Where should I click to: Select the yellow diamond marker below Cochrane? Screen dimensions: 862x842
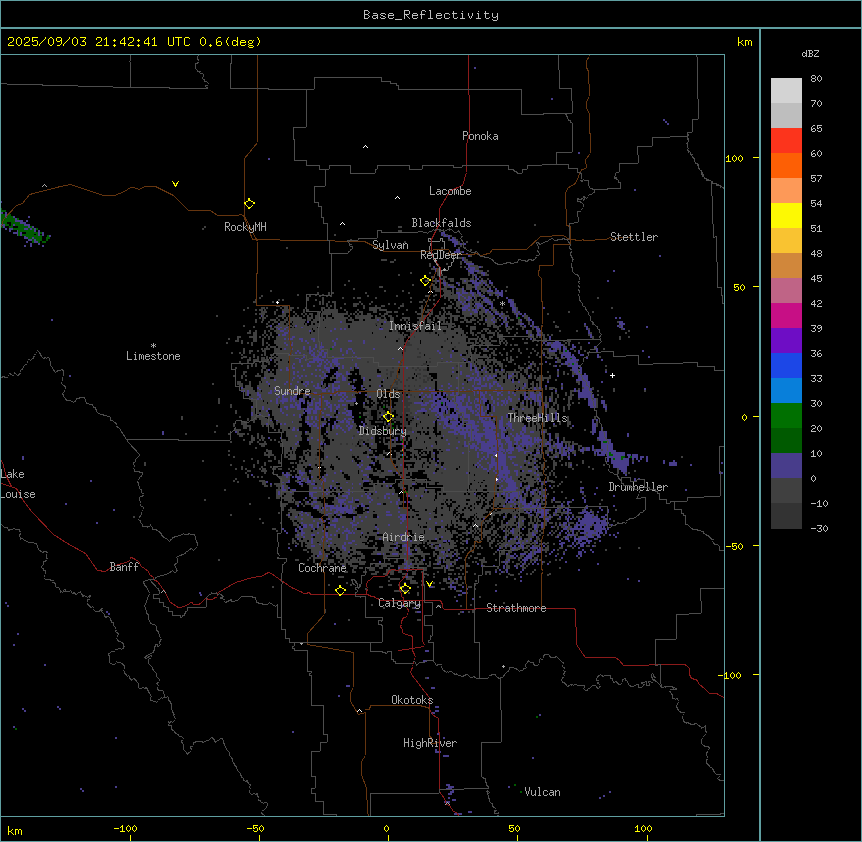(340, 590)
